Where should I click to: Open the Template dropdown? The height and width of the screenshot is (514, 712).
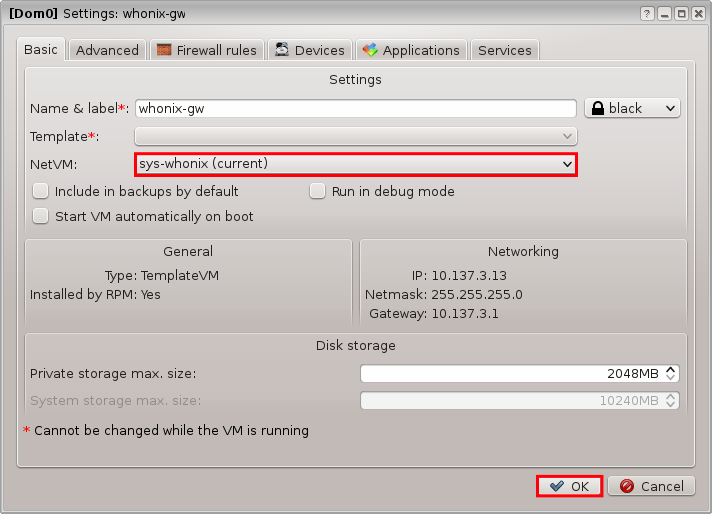pyautogui.click(x=356, y=136)
